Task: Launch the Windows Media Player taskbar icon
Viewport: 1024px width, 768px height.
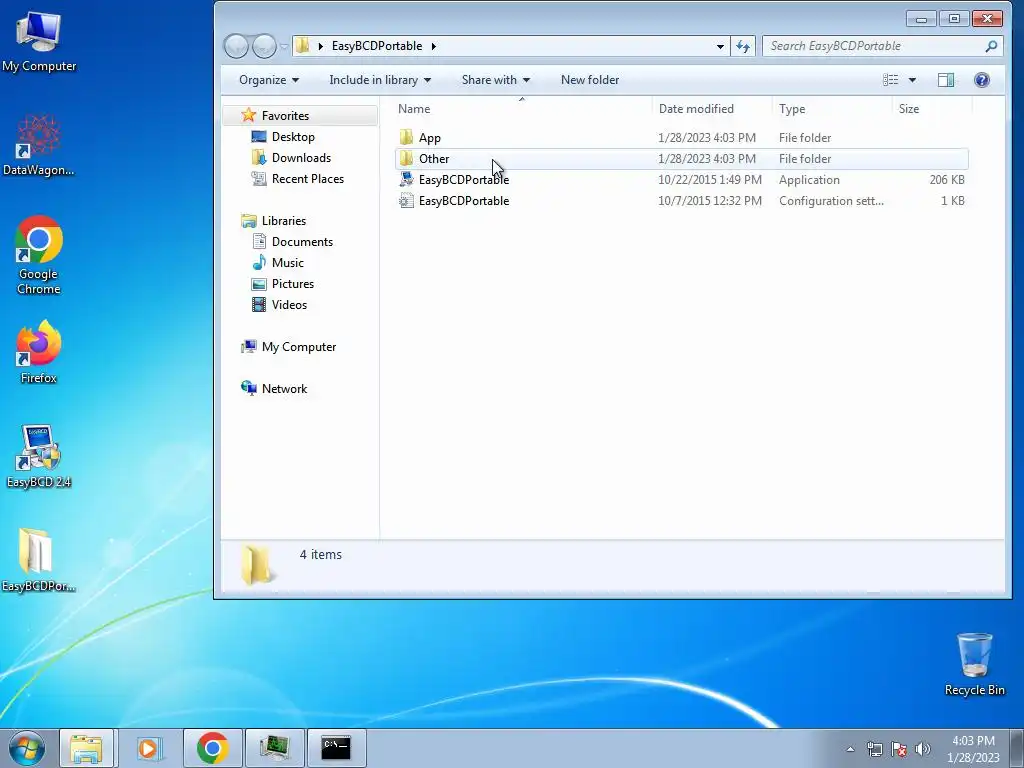Action: pos(150,748)
